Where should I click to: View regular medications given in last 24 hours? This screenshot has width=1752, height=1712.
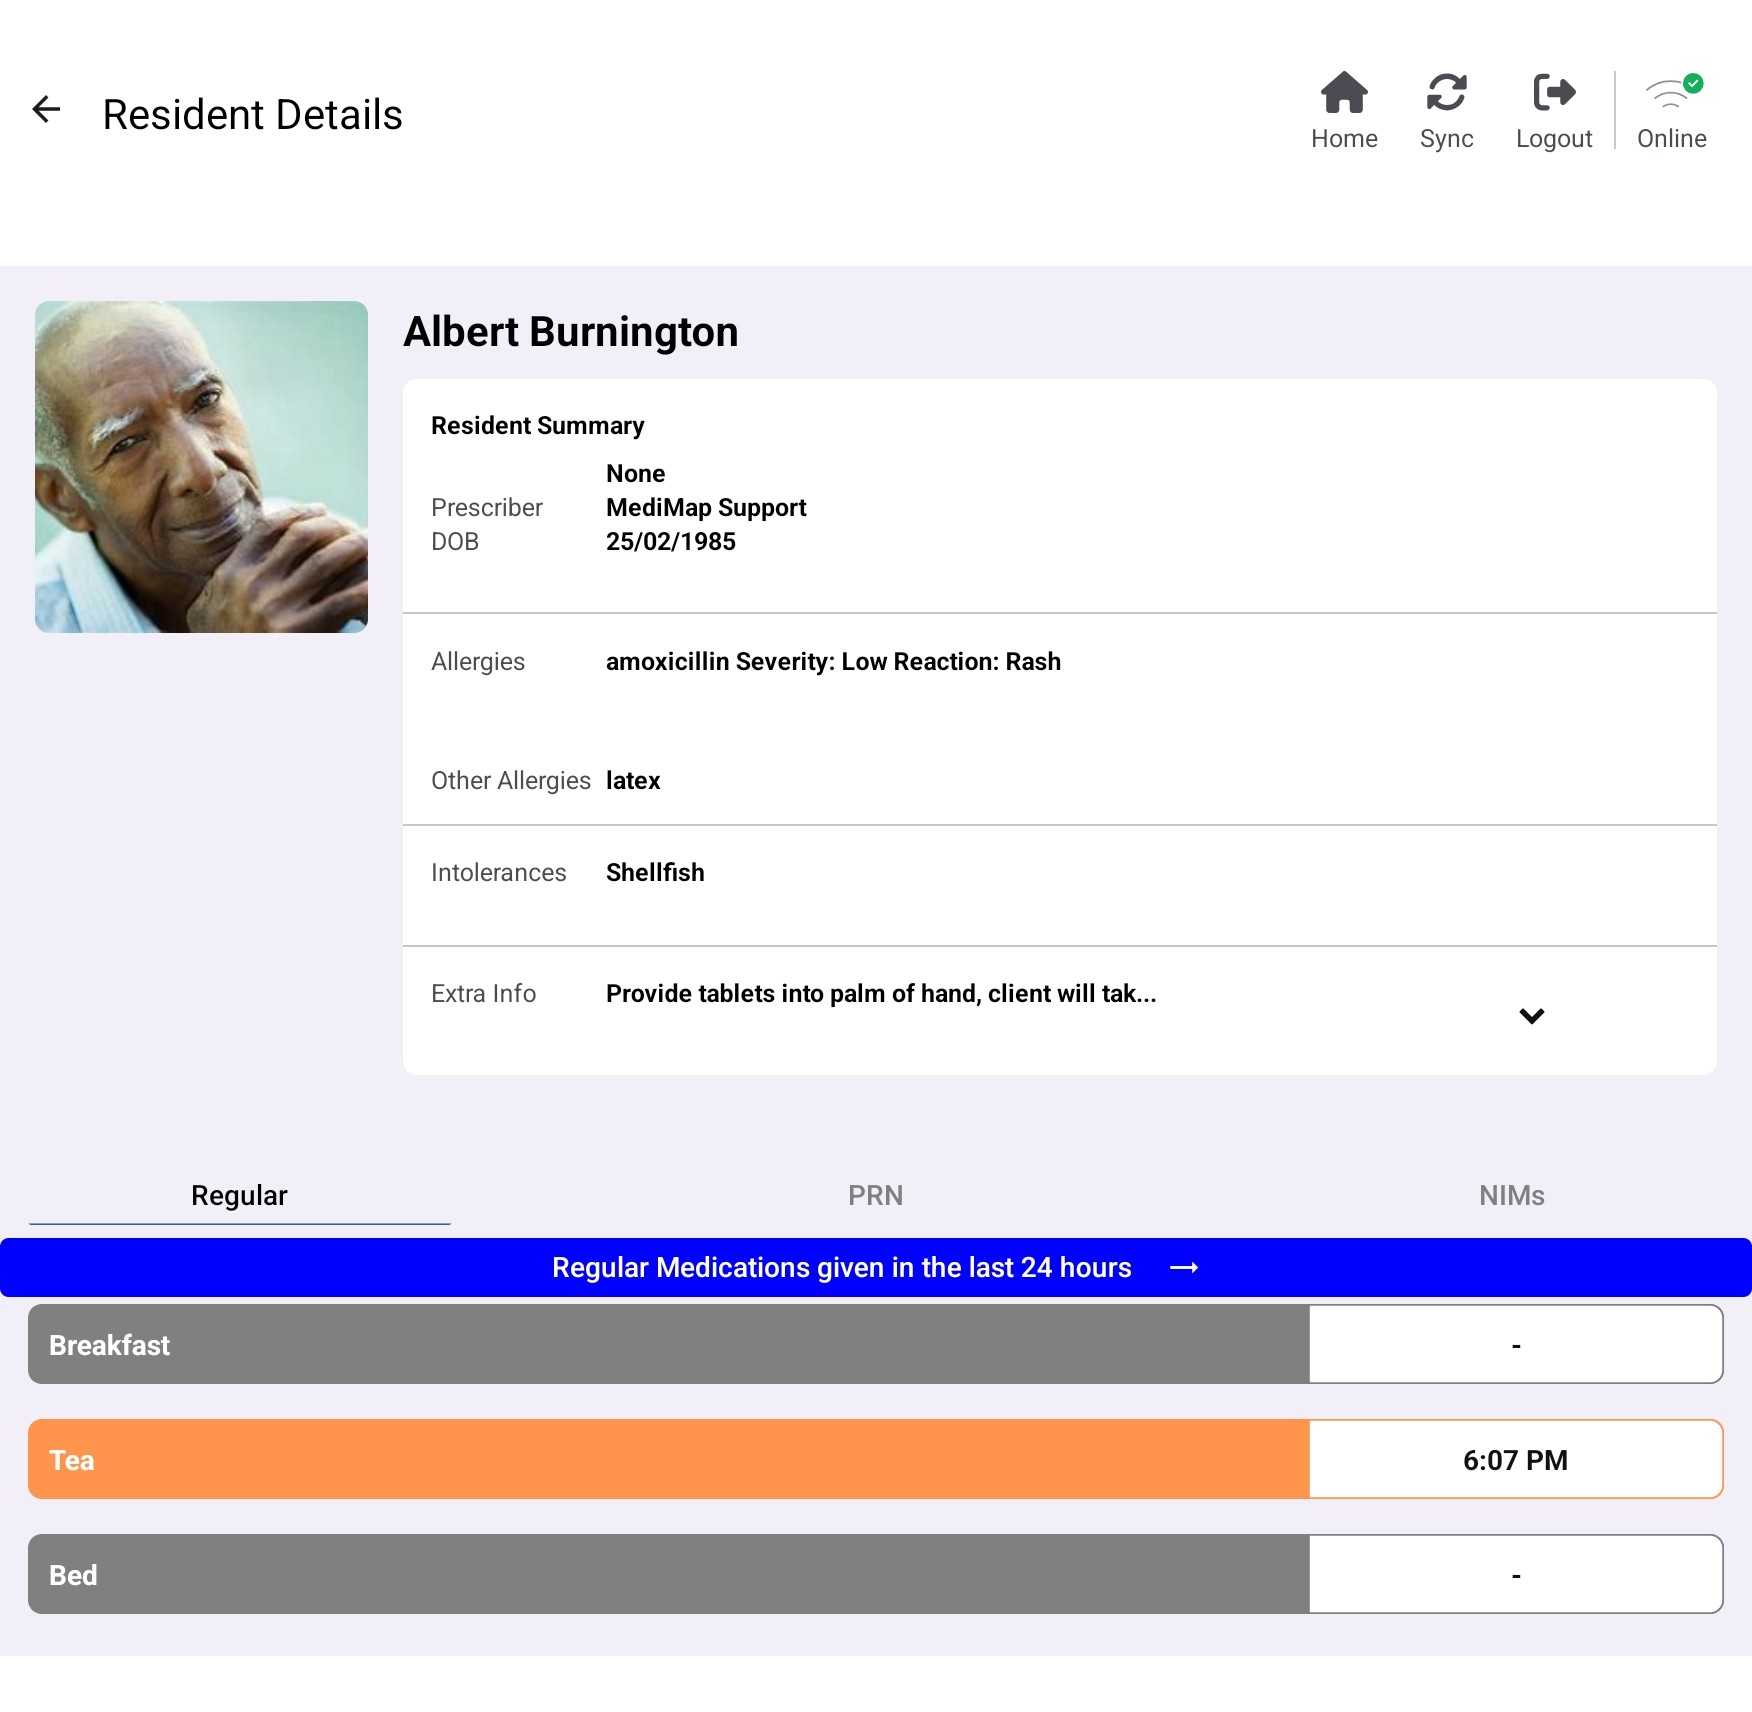pos(840,1268)
